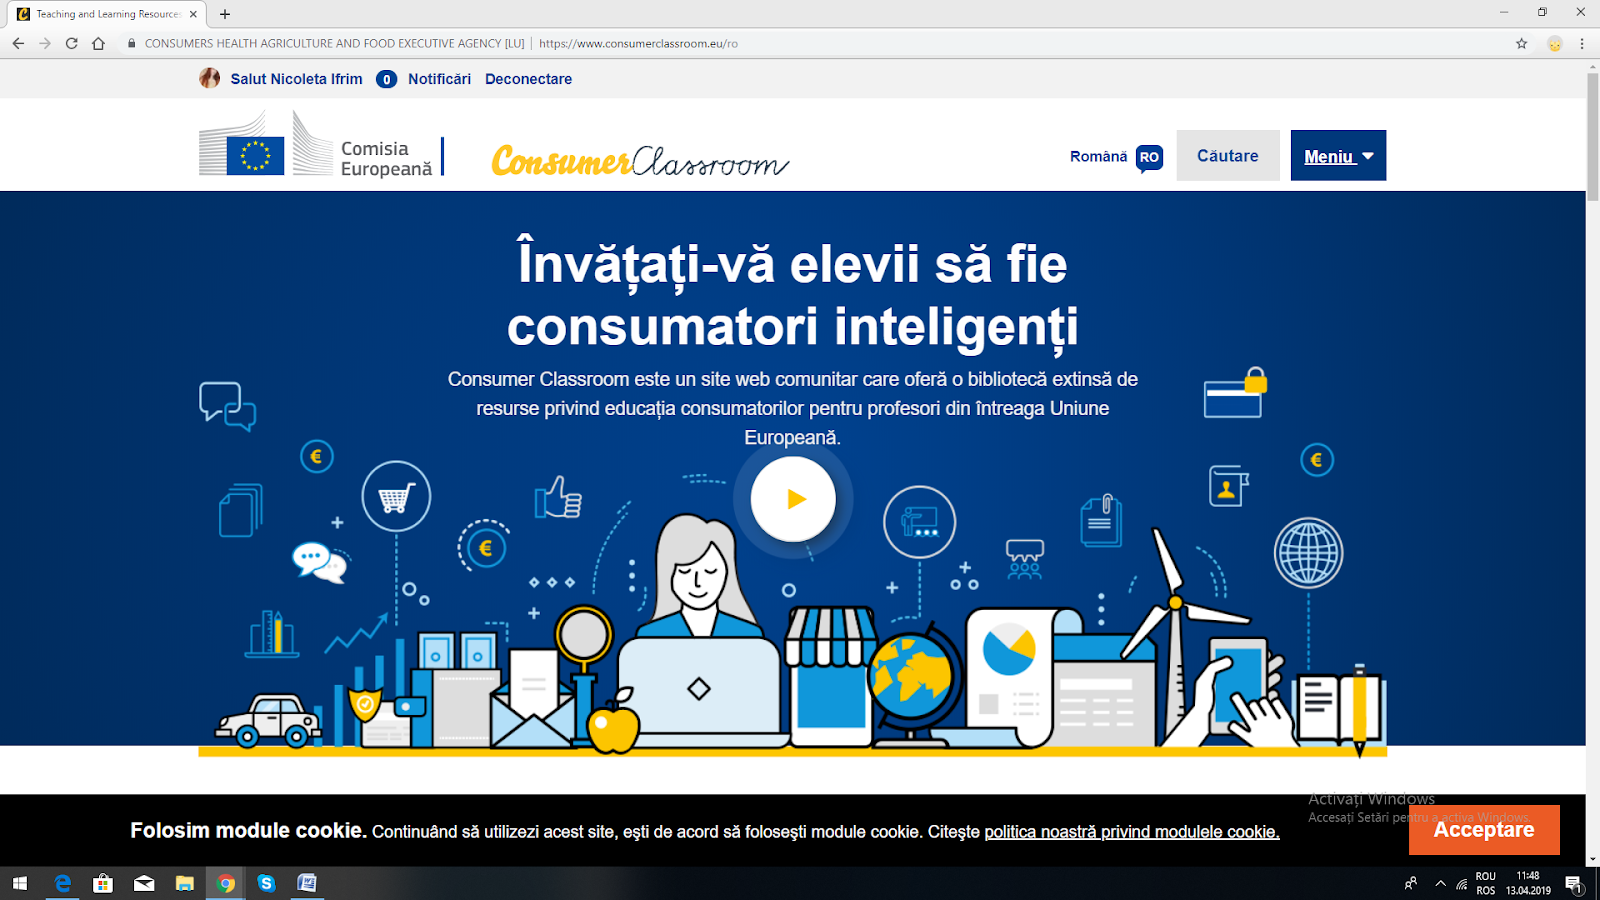Open the Chrome three-dot menu
The width and height of the screenshot is (1600, 900).
click(x=1582, y=43)
